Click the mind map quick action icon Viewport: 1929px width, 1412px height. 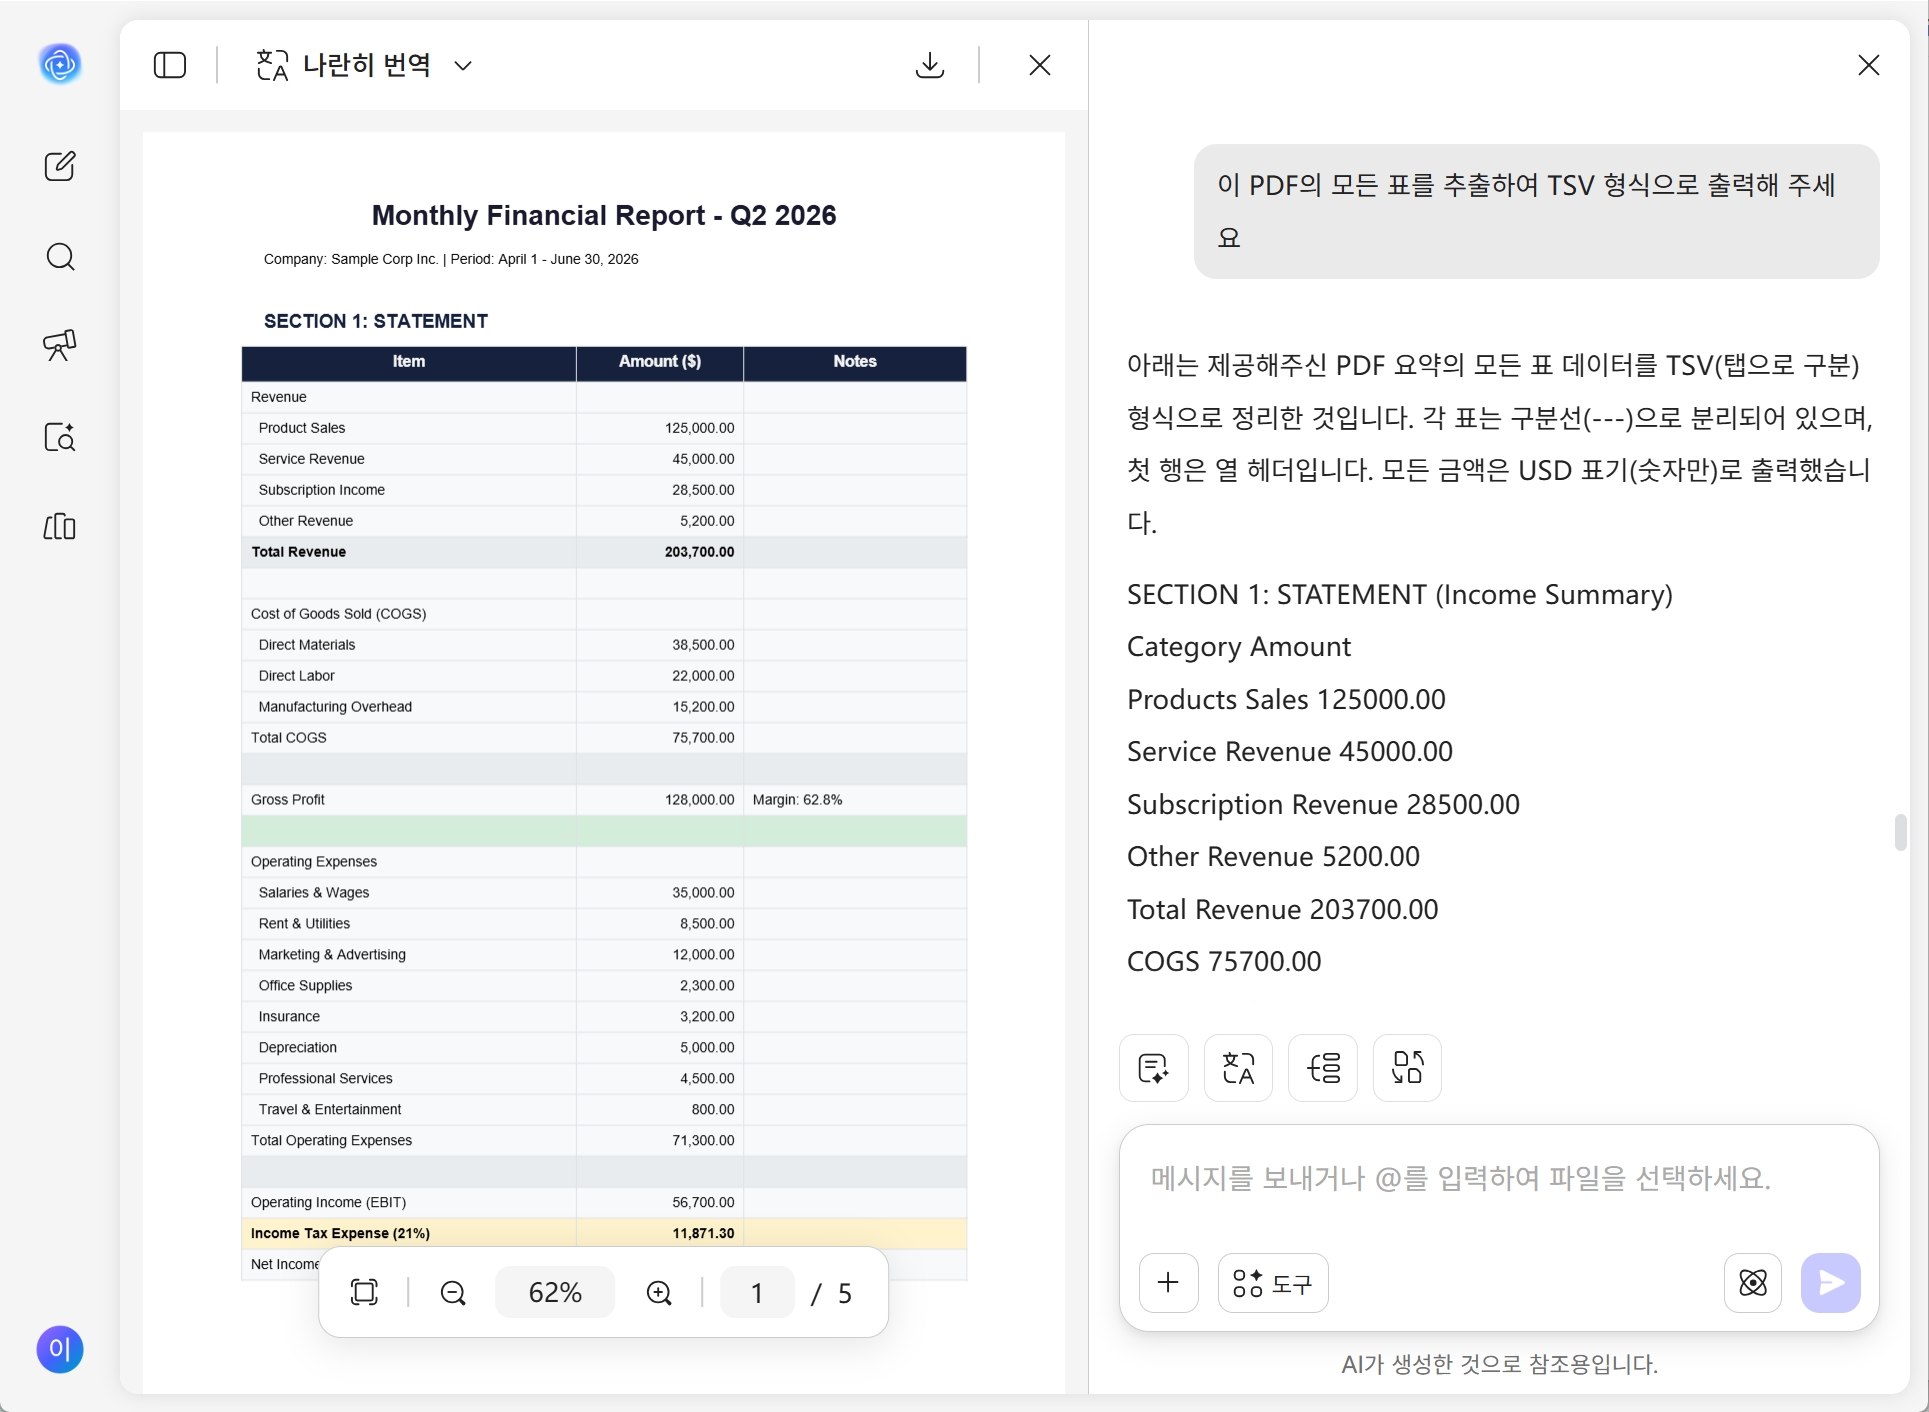pyautogui.click(x=1322, y=1068)
